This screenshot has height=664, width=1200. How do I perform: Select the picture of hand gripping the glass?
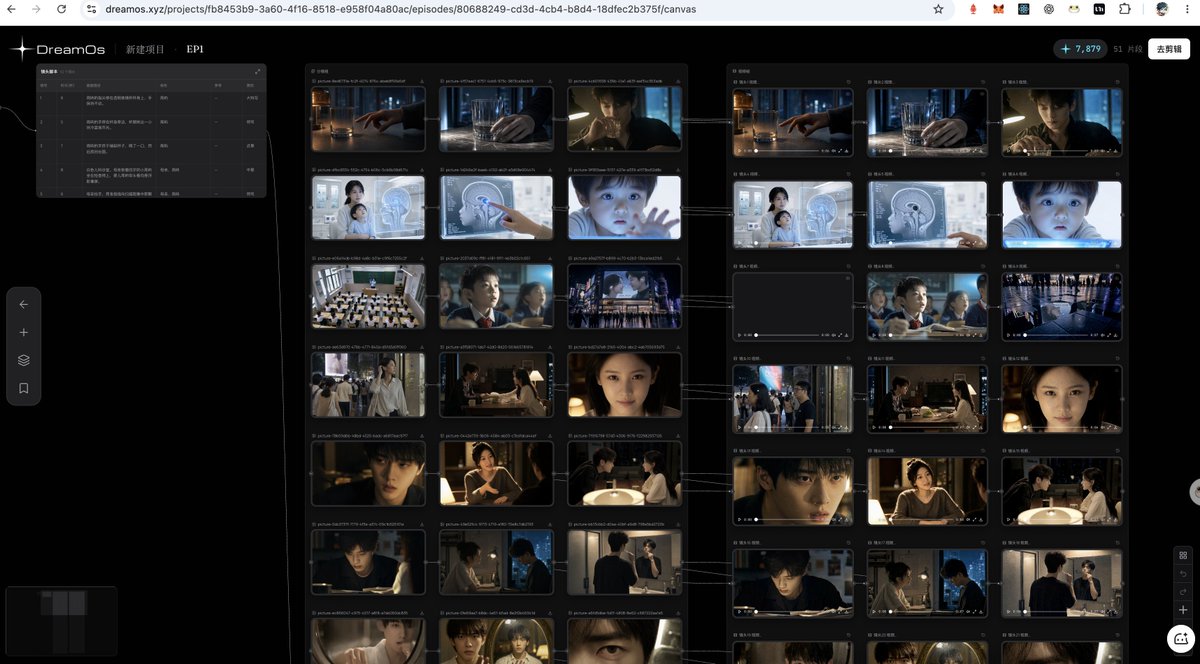[496, 118]
